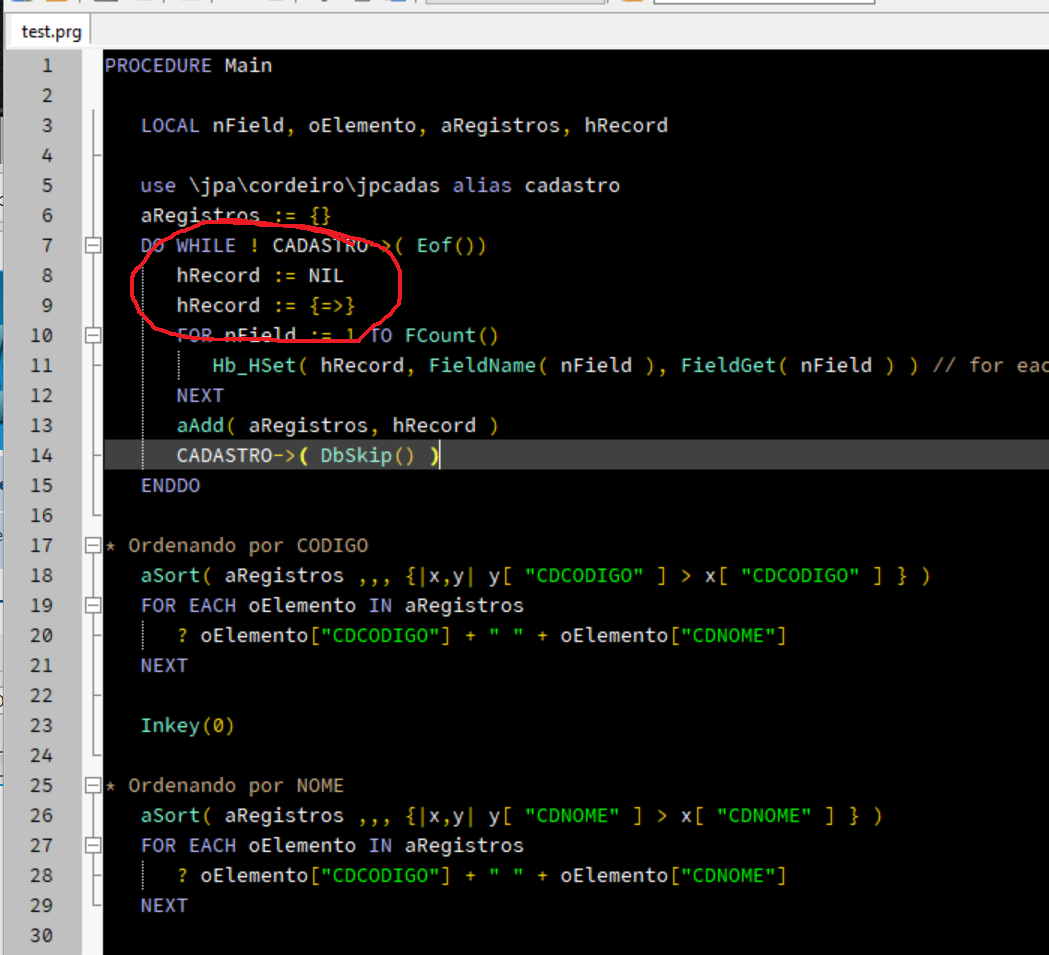Click 'aSort(' on line 26
Screen dimensions: 1049x955
pos(176,816)
